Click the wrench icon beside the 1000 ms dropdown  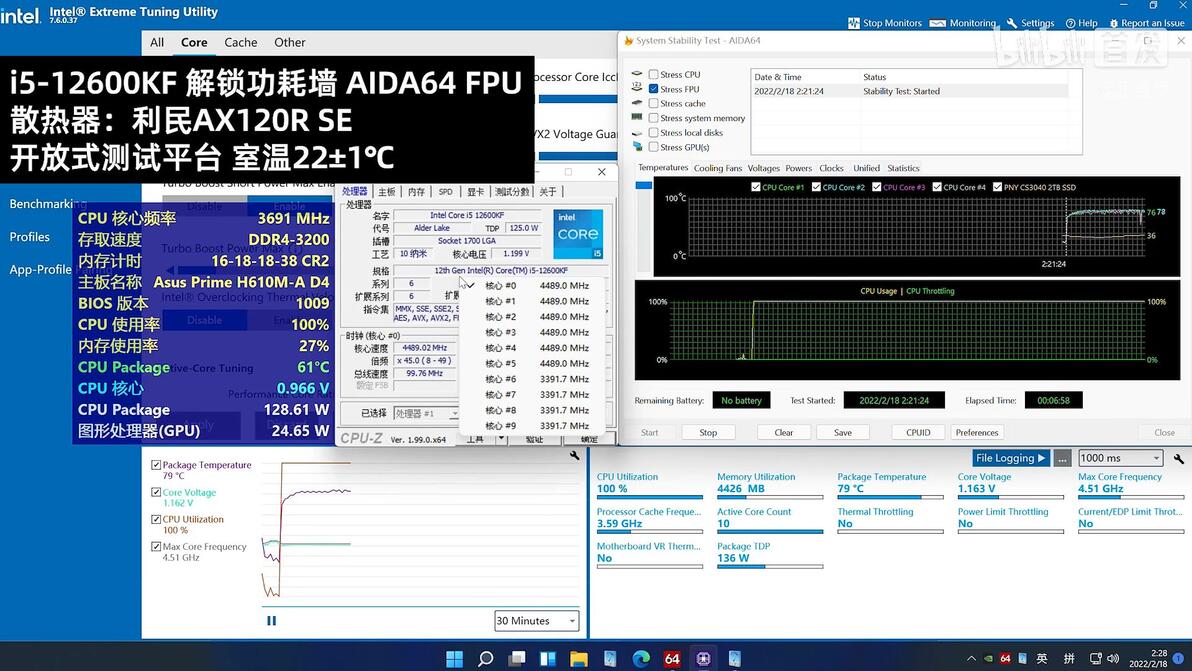(1178, 458)
